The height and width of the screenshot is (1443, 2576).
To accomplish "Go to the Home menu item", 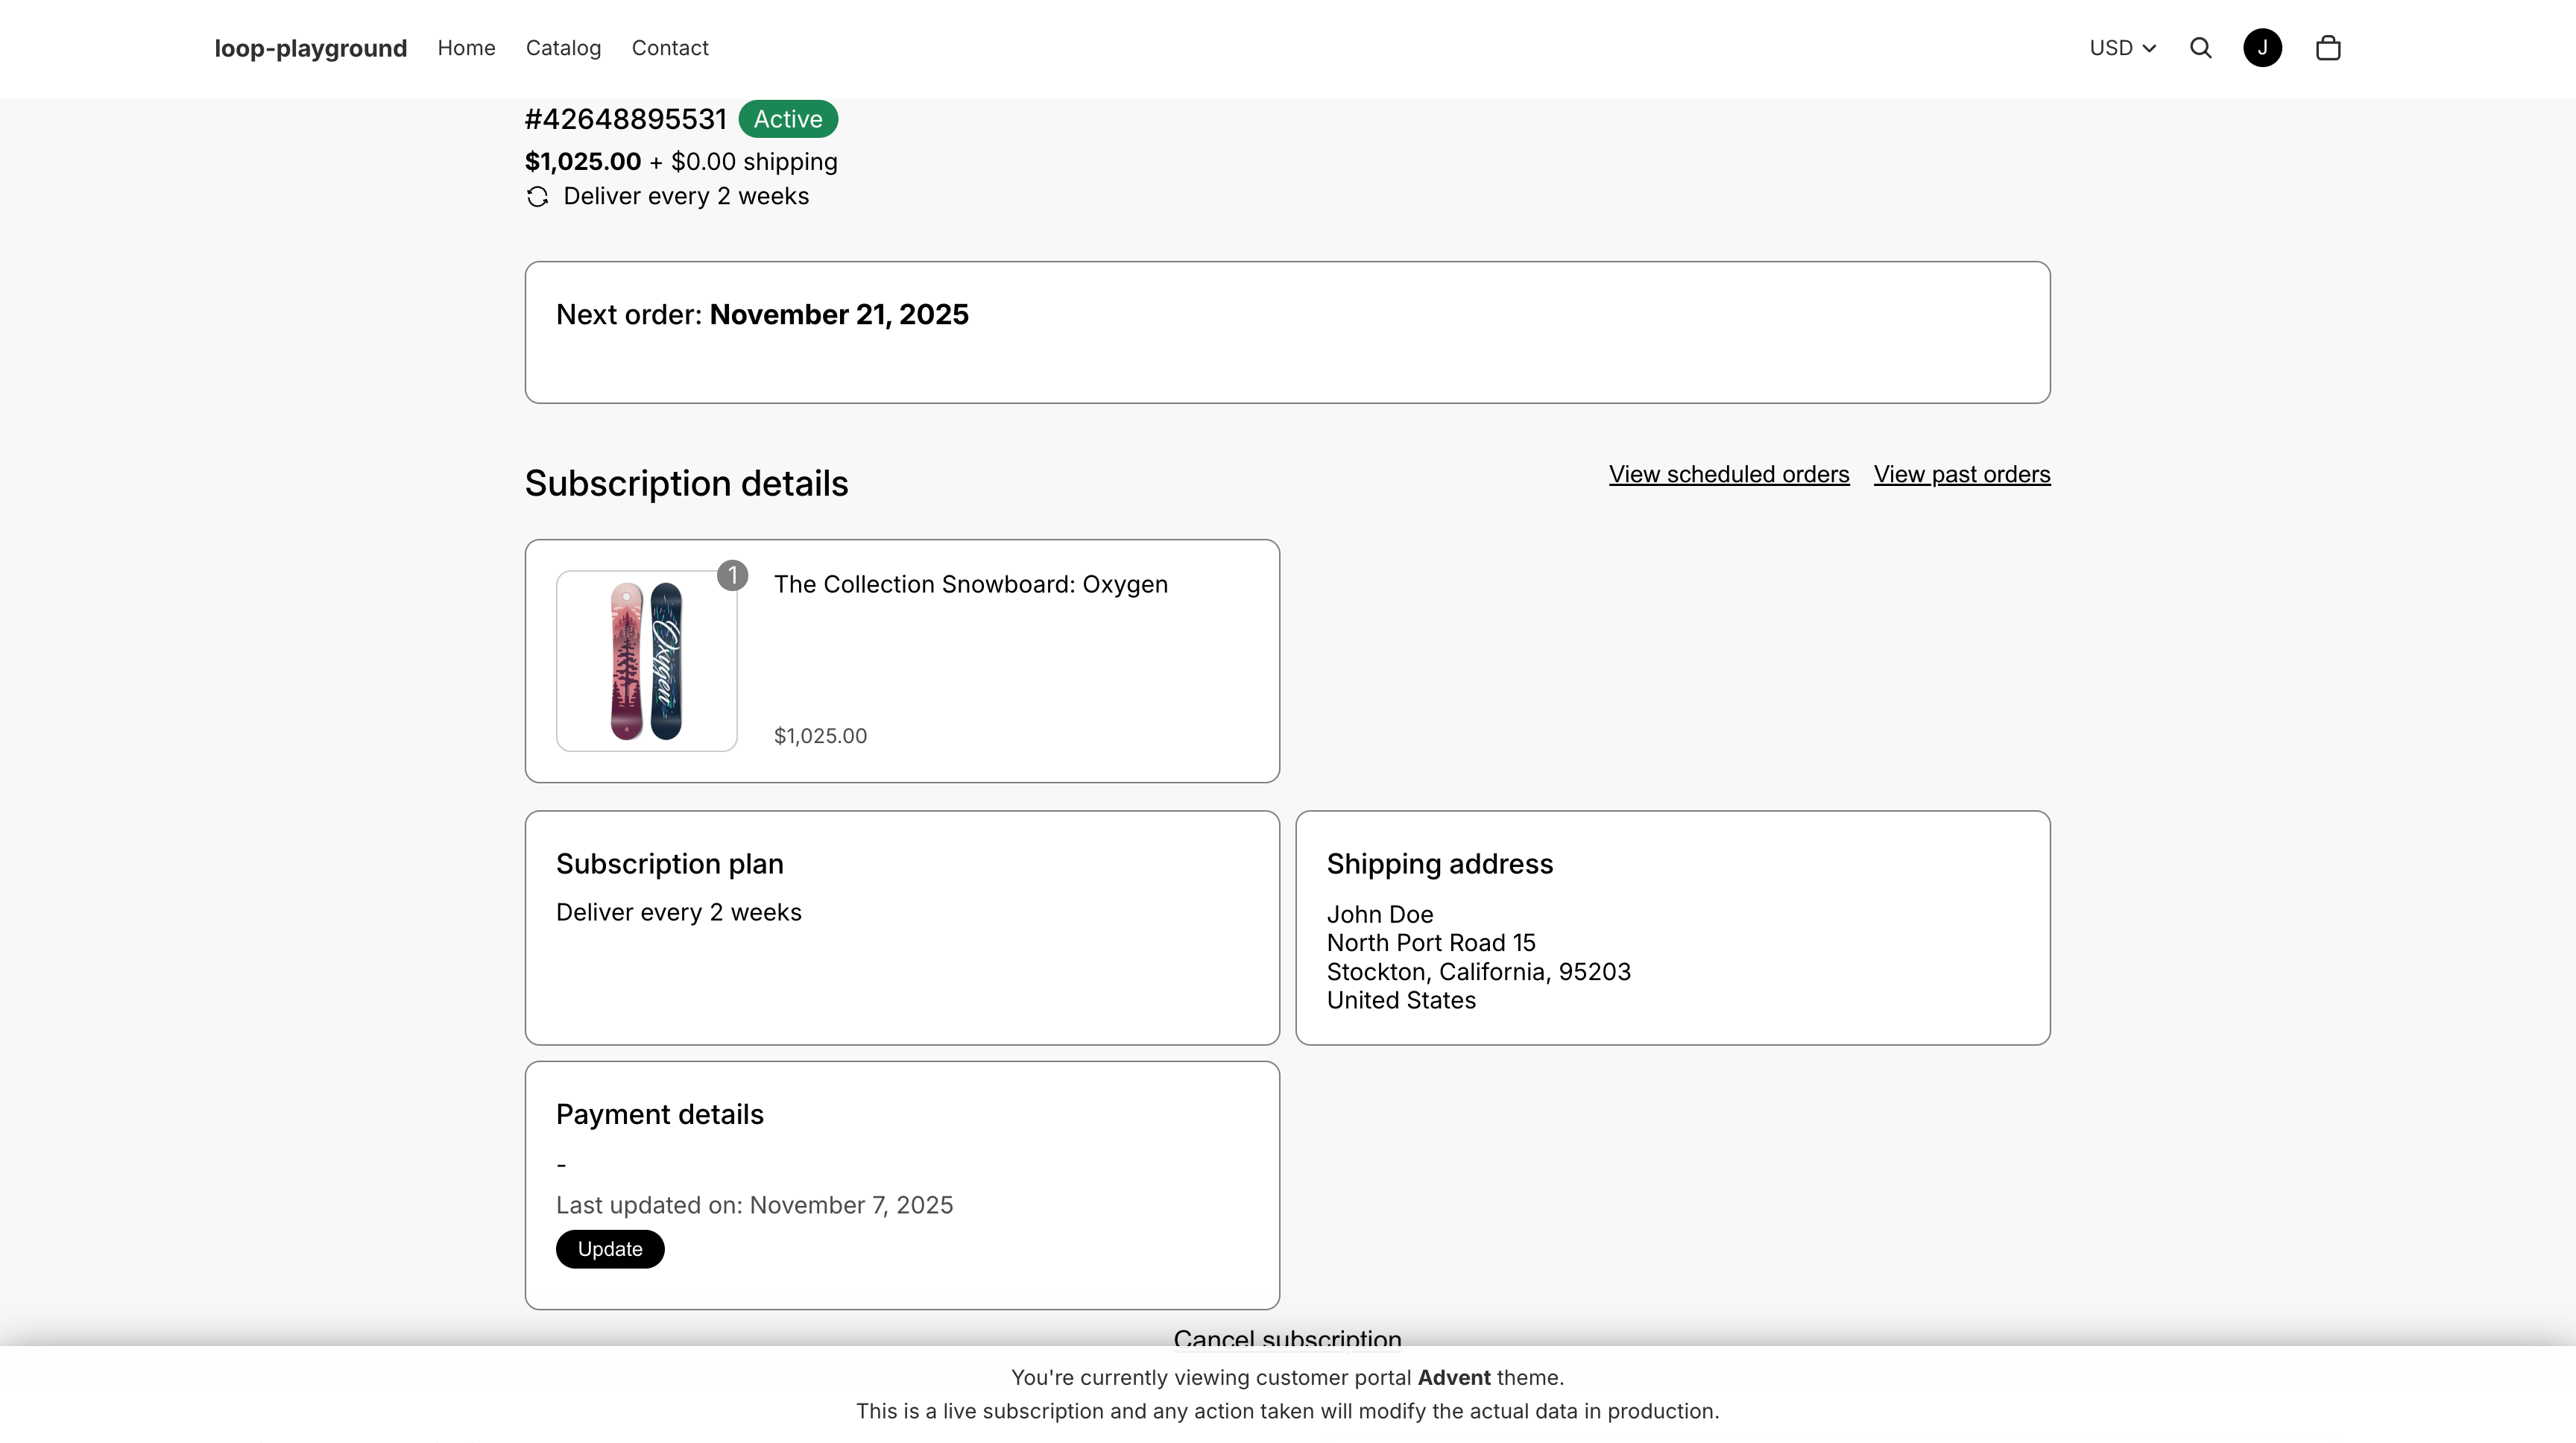I will click(x=466, y=48).
